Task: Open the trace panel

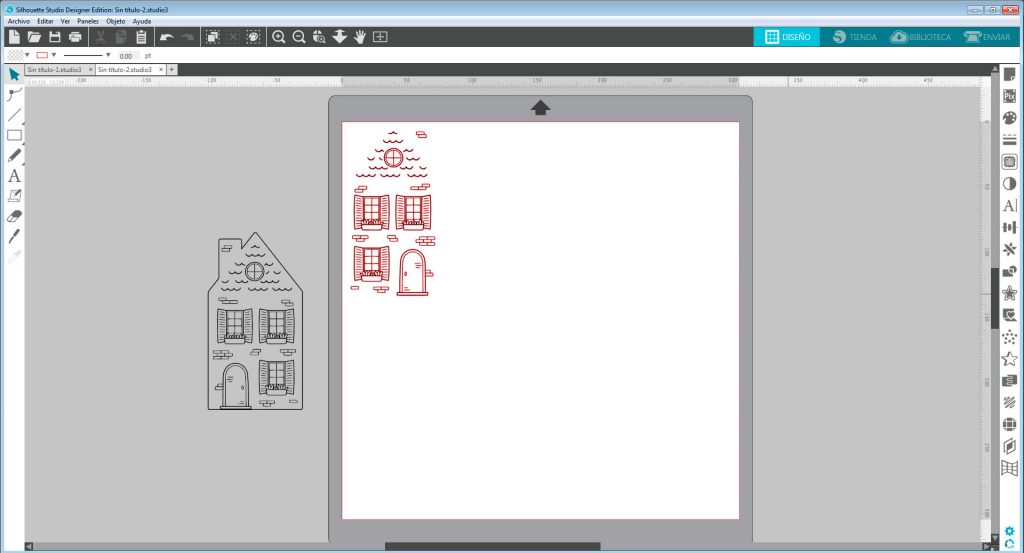Action: (x=1010, y=161)
